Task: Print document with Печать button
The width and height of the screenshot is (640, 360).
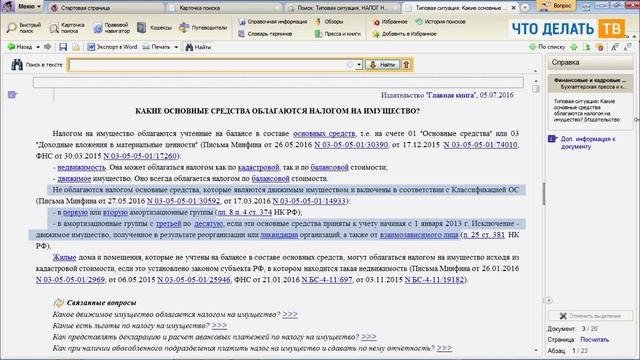Action: click(x=156, y=47)
